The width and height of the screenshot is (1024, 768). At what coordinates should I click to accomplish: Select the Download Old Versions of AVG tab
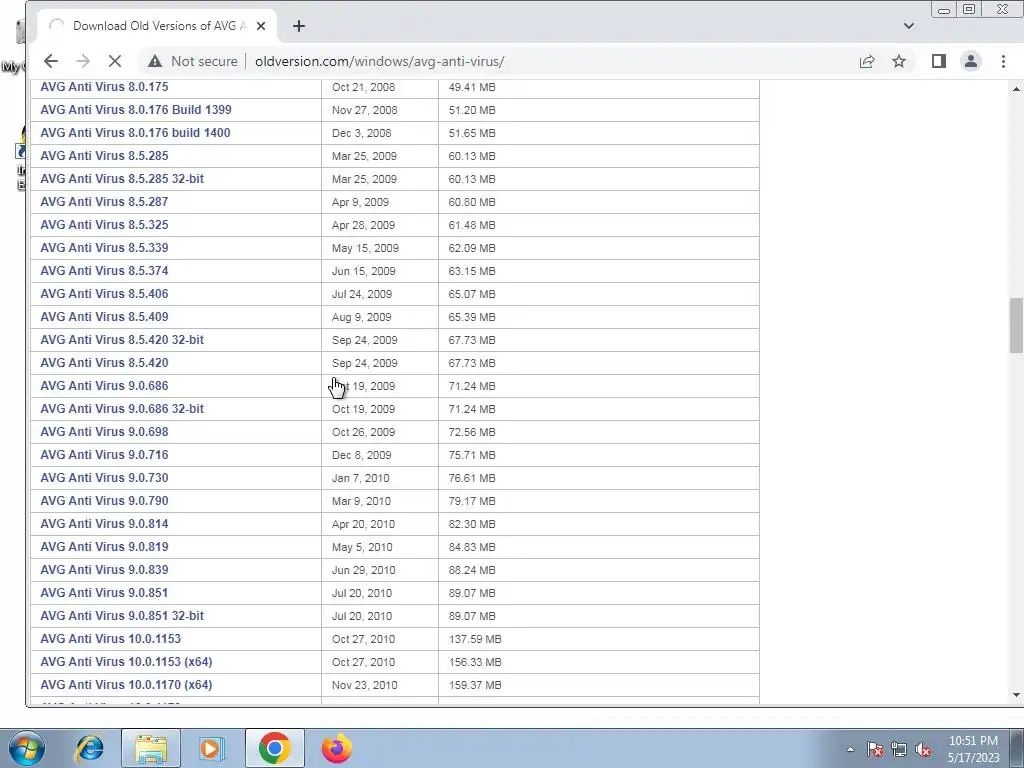tap(157, 26)
